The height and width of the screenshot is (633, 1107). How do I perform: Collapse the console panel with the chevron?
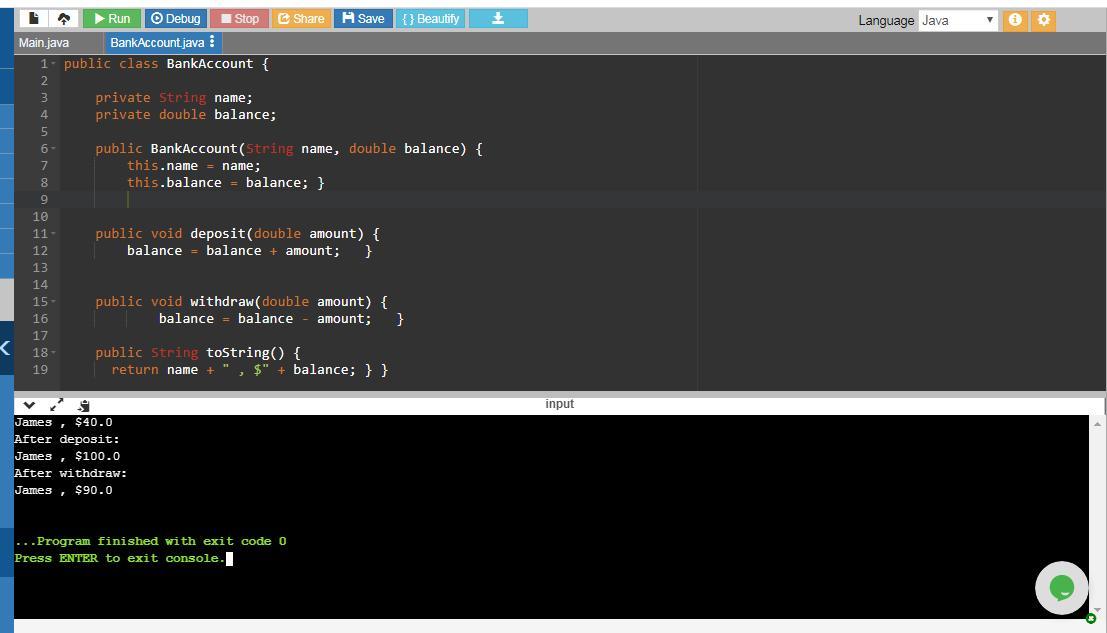click(29, 405)
